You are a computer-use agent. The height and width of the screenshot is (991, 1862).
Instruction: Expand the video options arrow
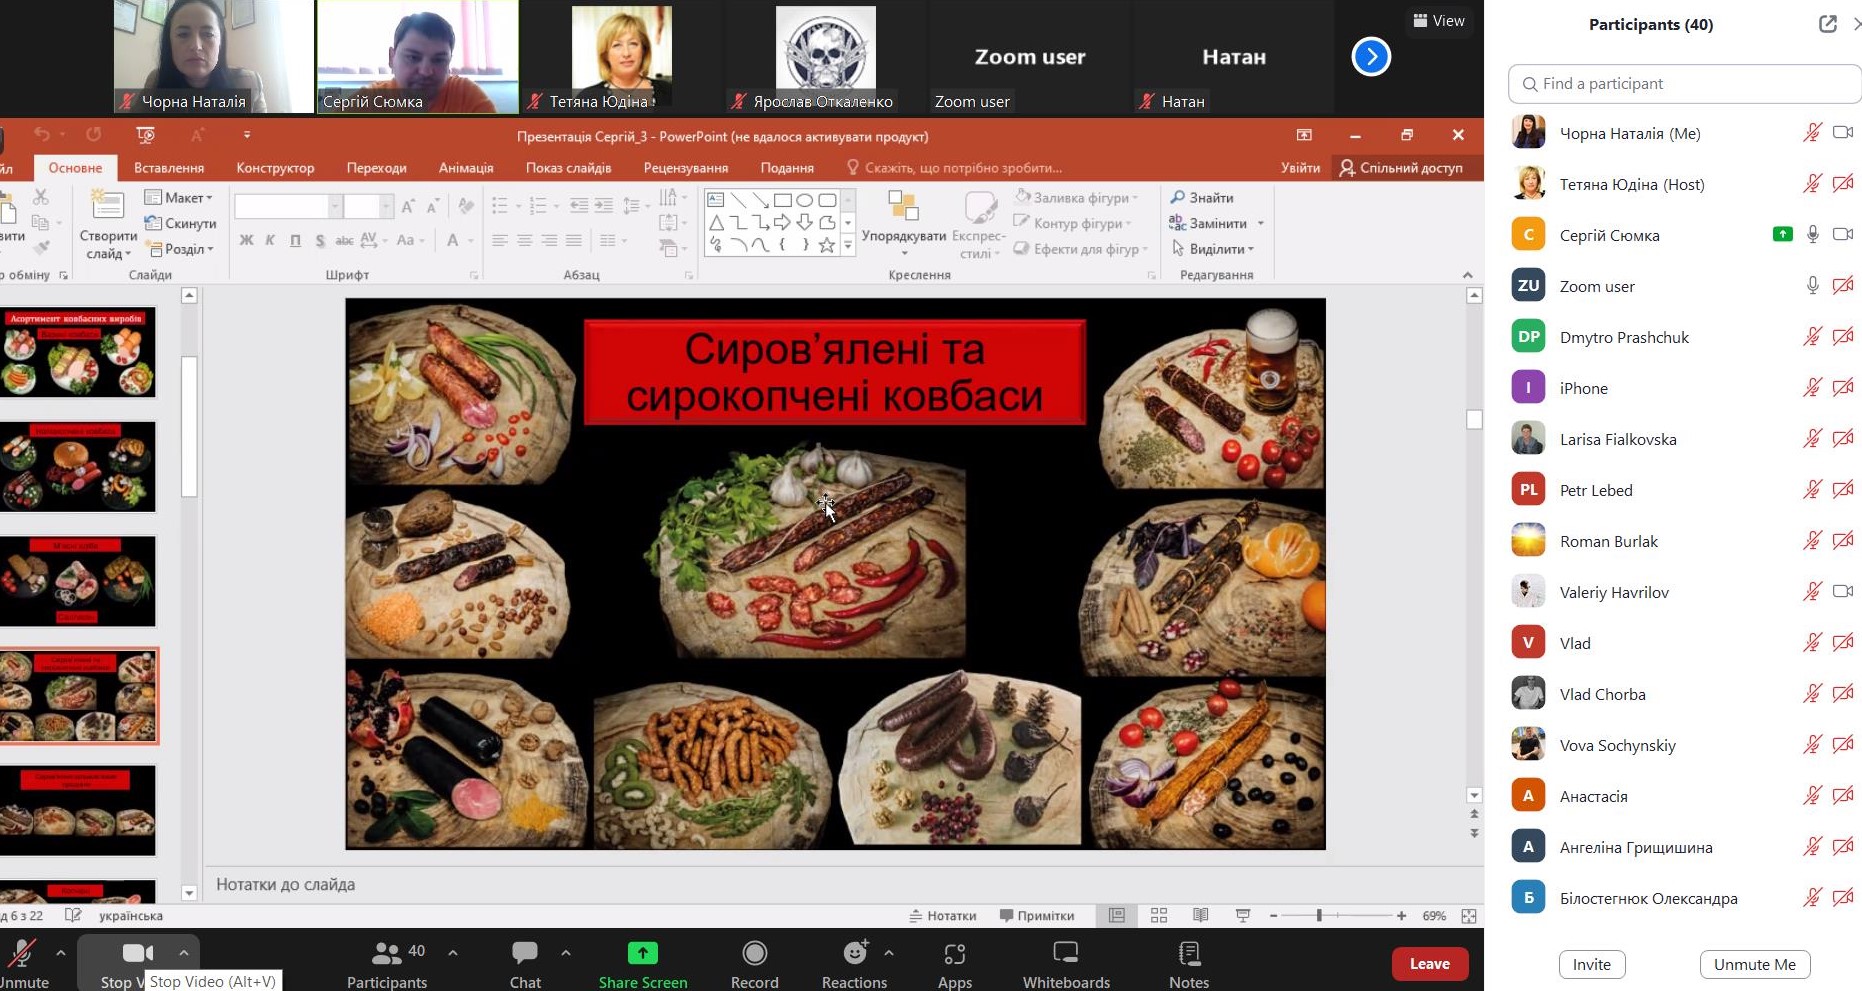(184, 953)
